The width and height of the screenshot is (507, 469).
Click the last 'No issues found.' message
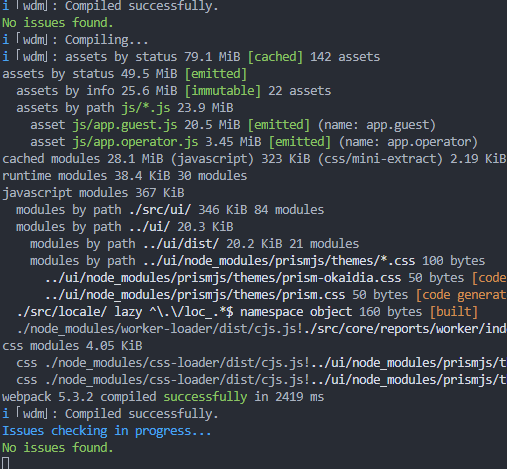[x=58, y=448]
